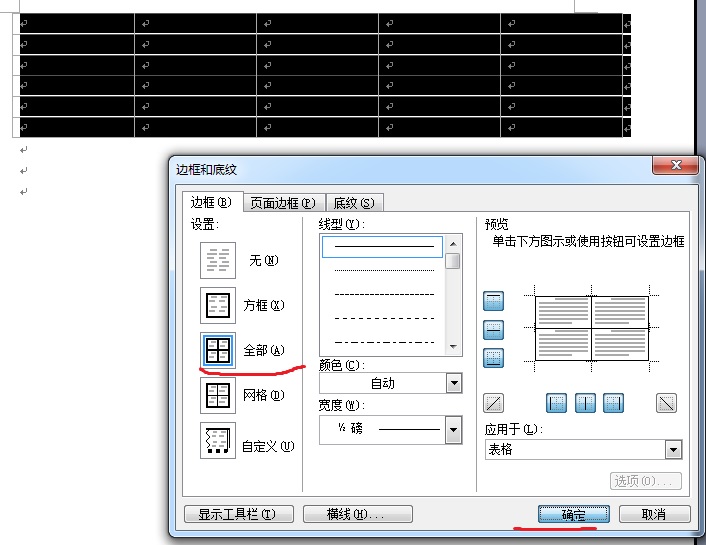This screenshot has width=706, height=545.
Task: Toggle inside horizontal border button in preview
Action: (x=493, y=330)
